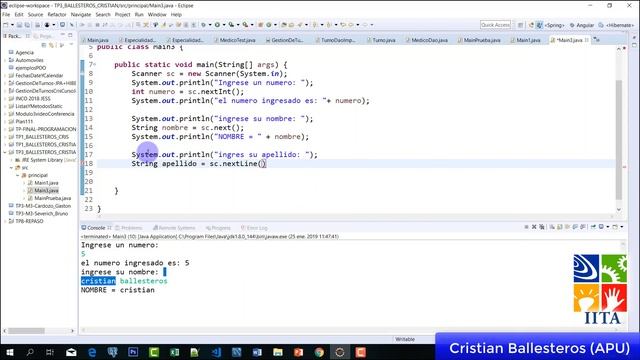Click the New file toolbar icon
This screenshot has height=360, width=640.
tap(6, 25)
